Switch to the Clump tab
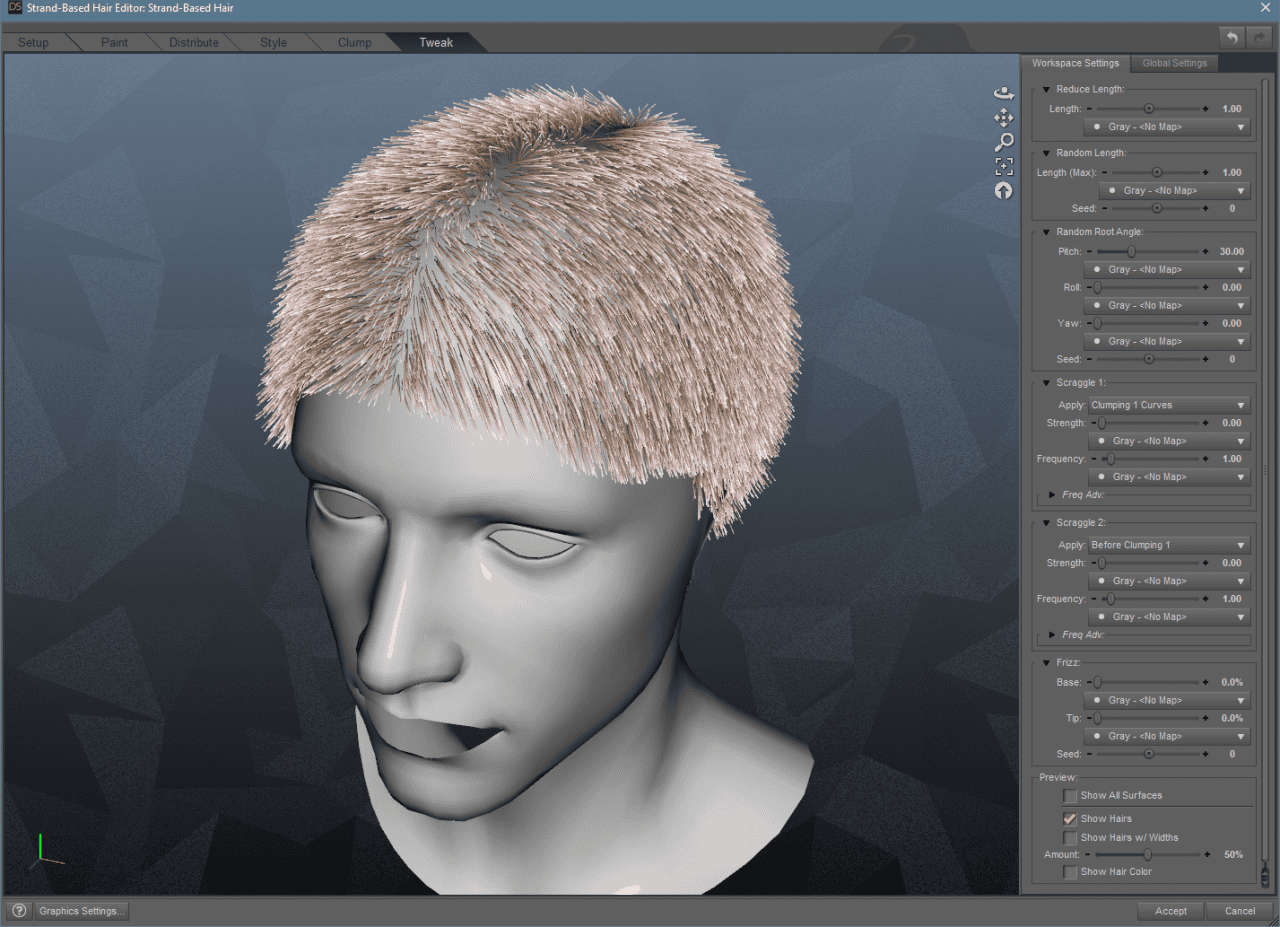 [x=354, y=42]
